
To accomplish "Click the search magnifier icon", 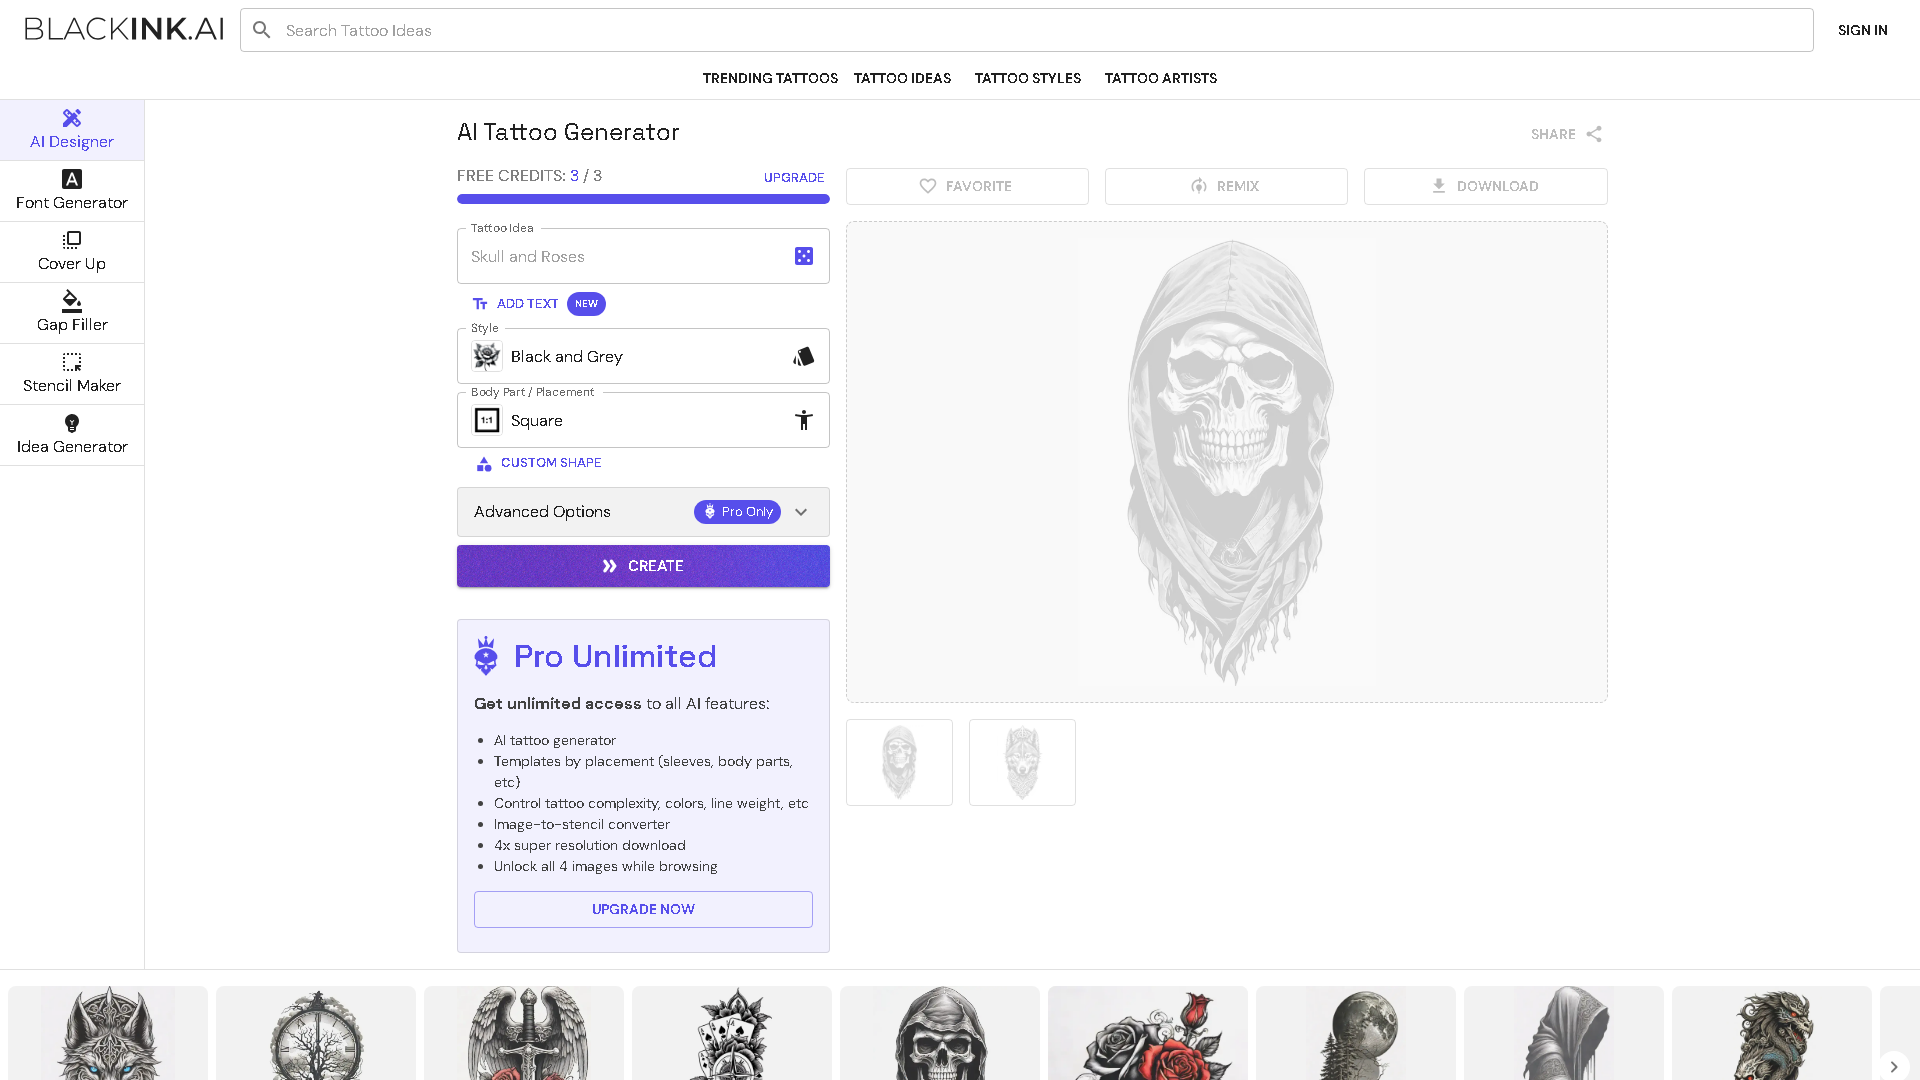I will click(261, 30).
